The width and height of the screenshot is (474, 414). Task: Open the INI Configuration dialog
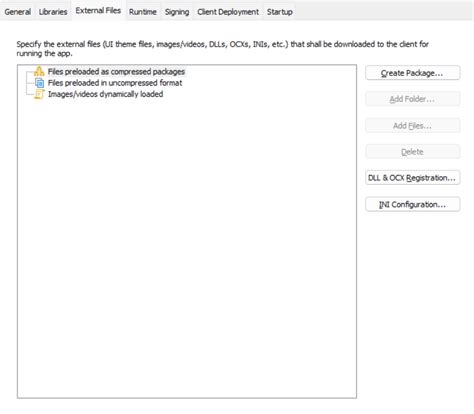pos(413,204)
